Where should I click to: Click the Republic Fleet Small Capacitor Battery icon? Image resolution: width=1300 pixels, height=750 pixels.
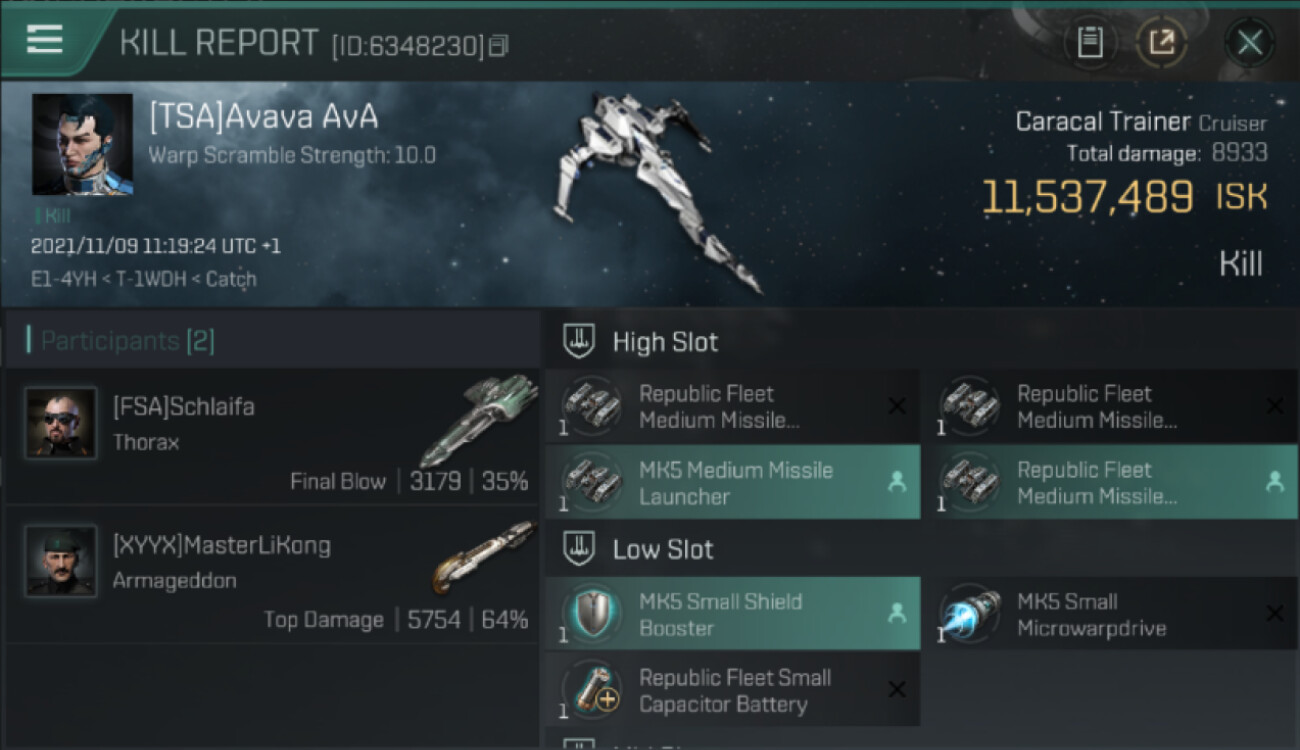[x=593, y=690]
